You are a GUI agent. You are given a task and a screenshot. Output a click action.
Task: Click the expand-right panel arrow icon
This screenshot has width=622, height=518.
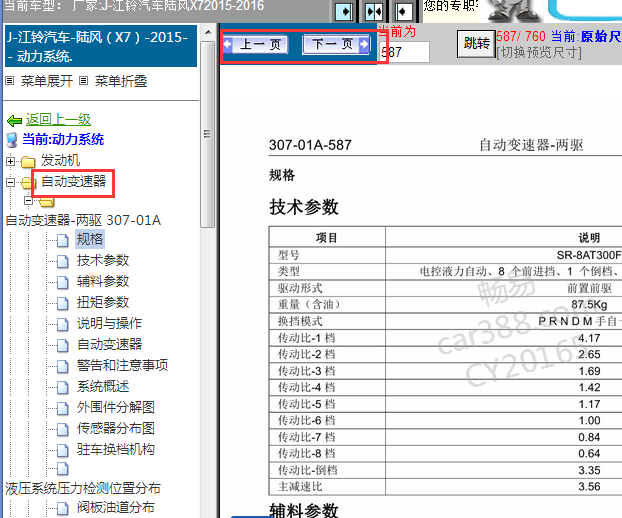[344, 12]
